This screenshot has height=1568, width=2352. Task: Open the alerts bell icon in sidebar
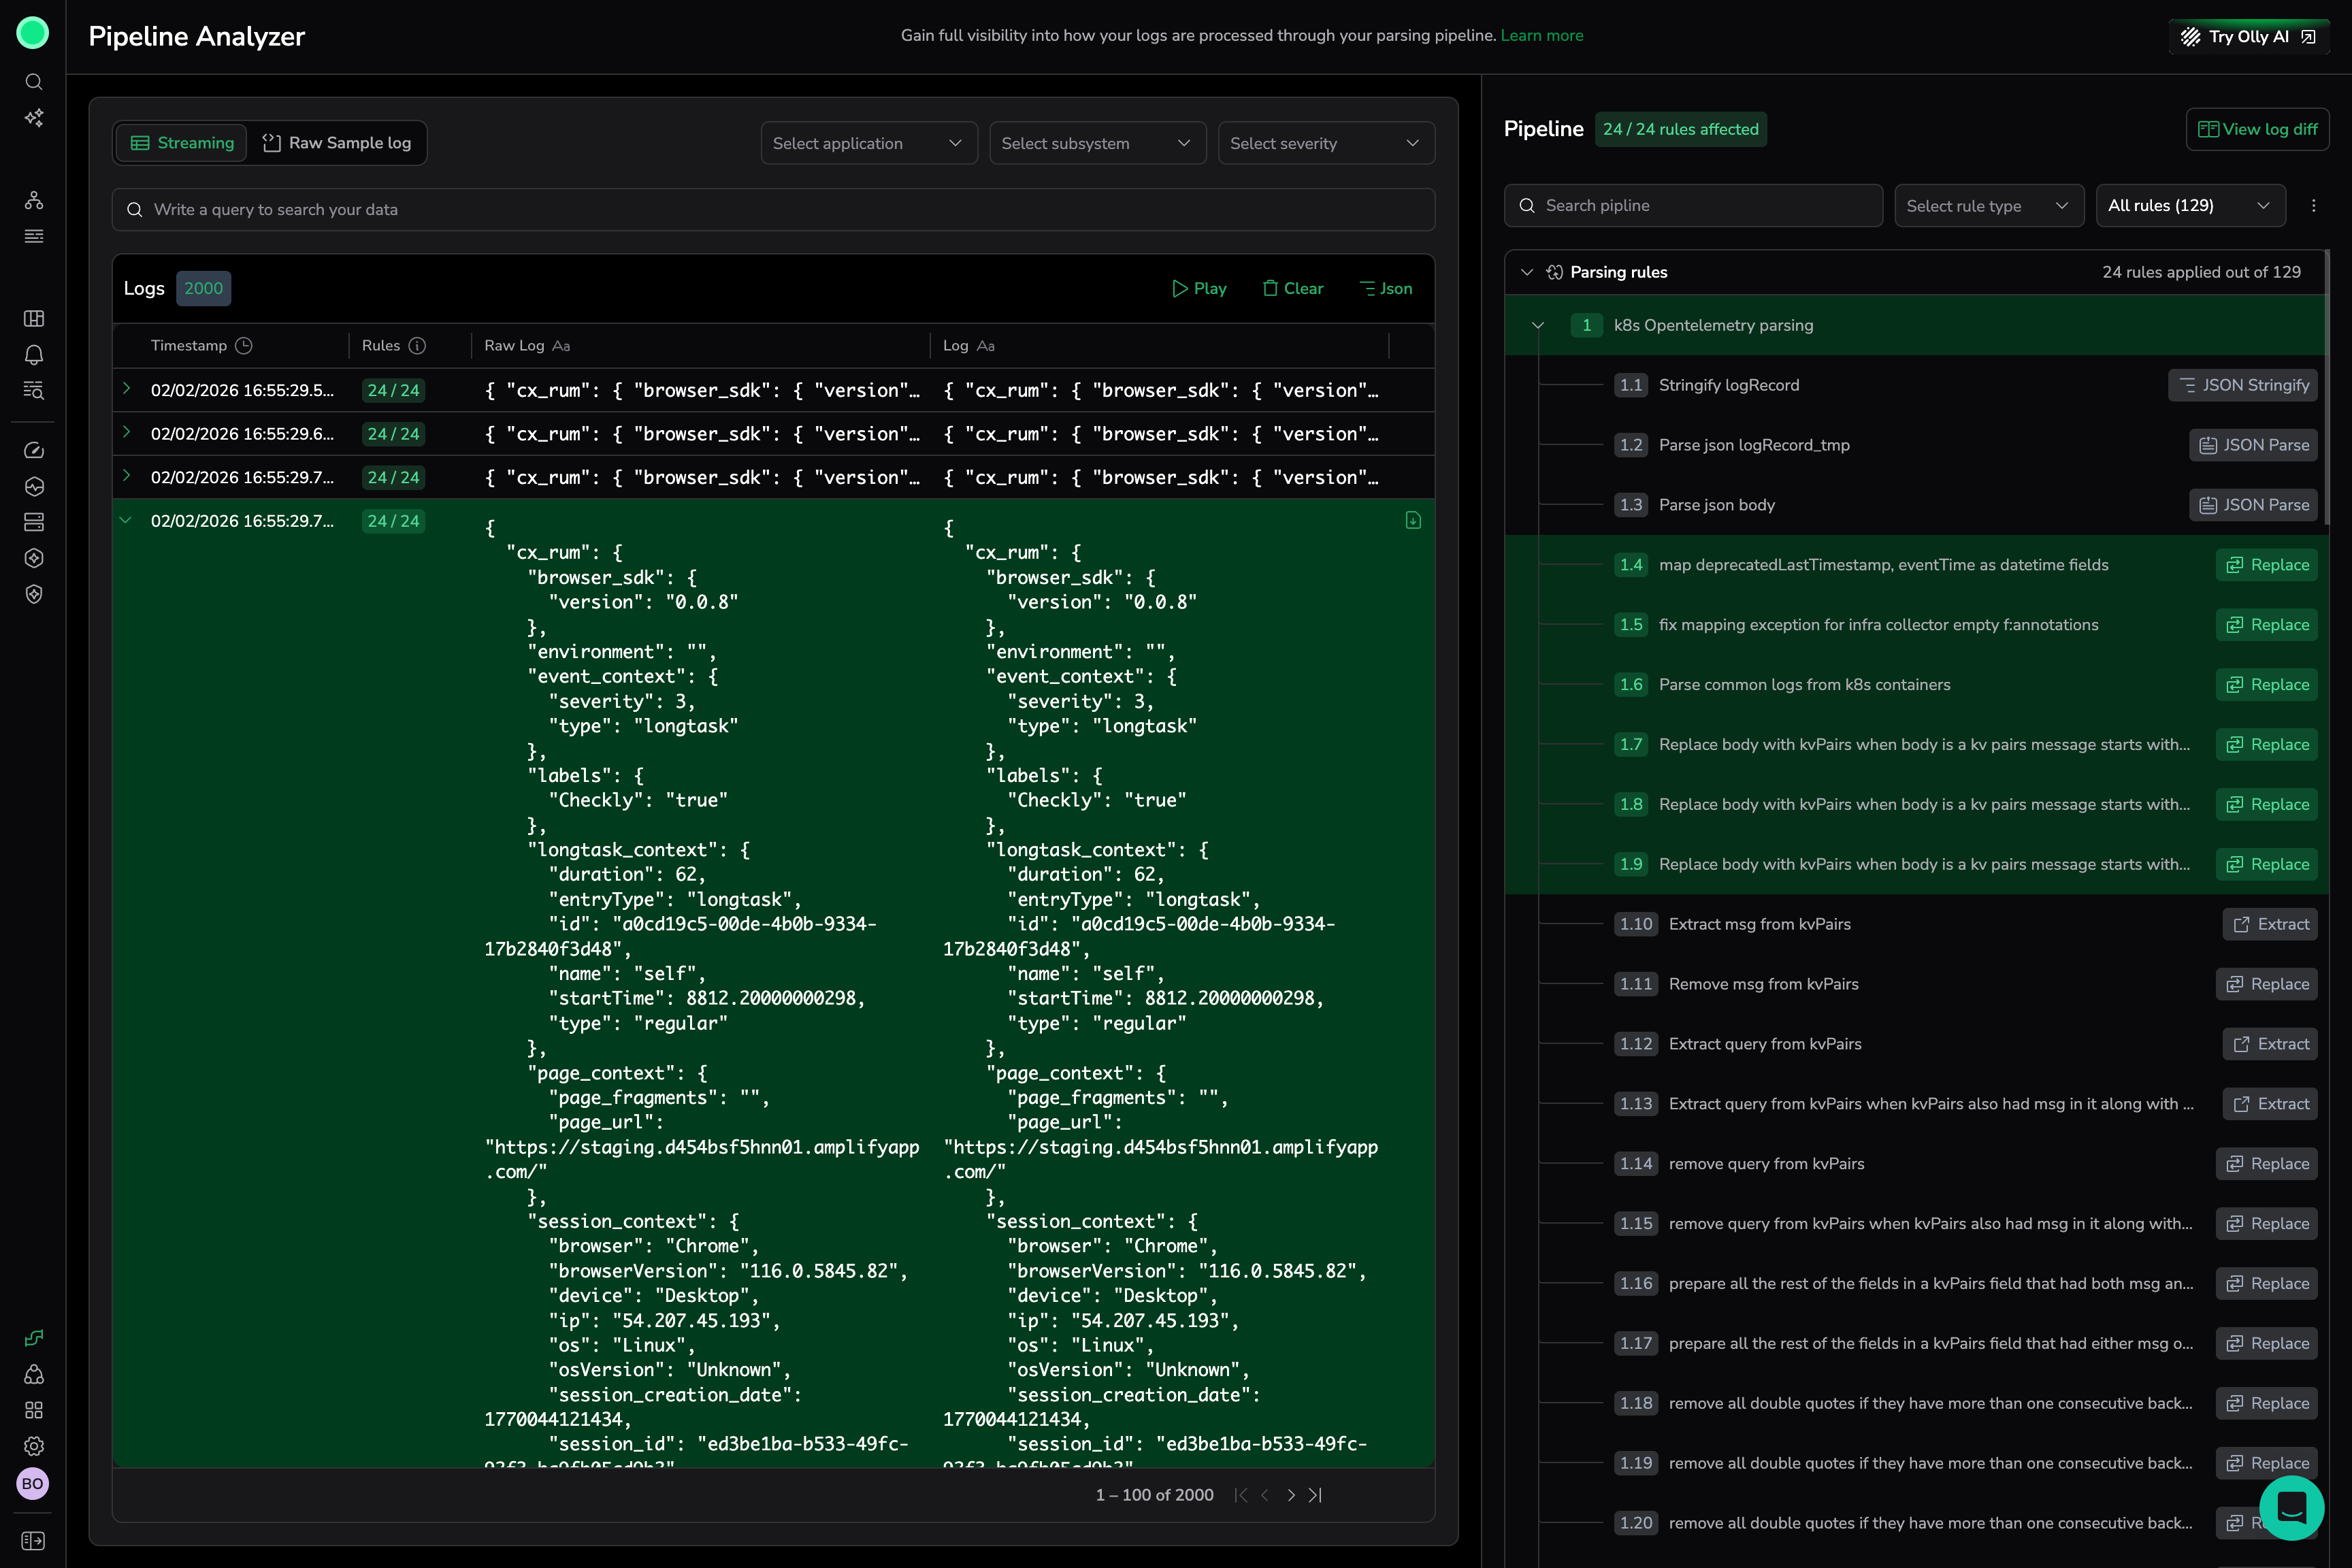33,355
